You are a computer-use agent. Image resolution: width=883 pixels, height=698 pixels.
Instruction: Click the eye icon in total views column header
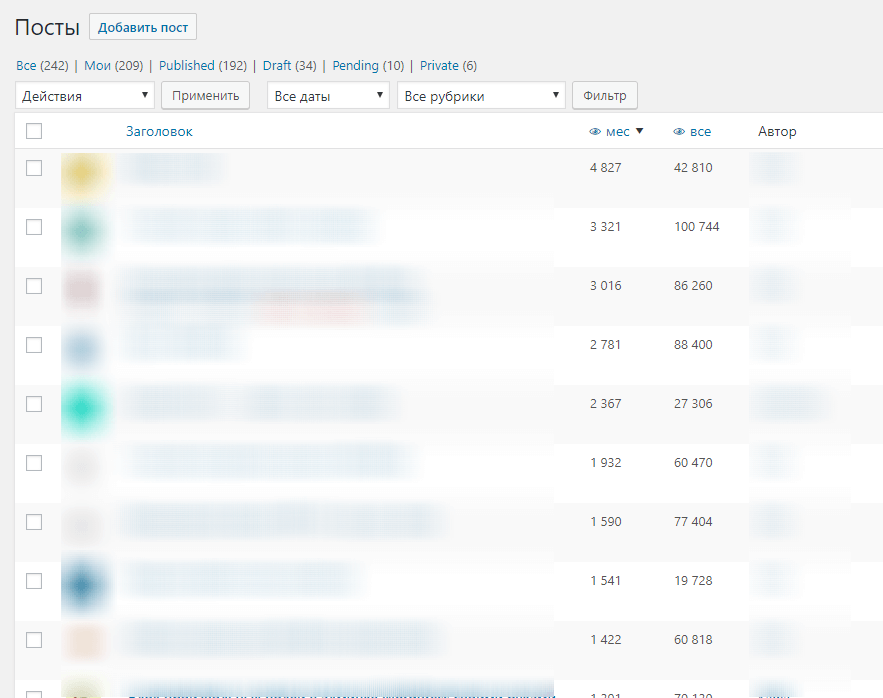point(679,132)
